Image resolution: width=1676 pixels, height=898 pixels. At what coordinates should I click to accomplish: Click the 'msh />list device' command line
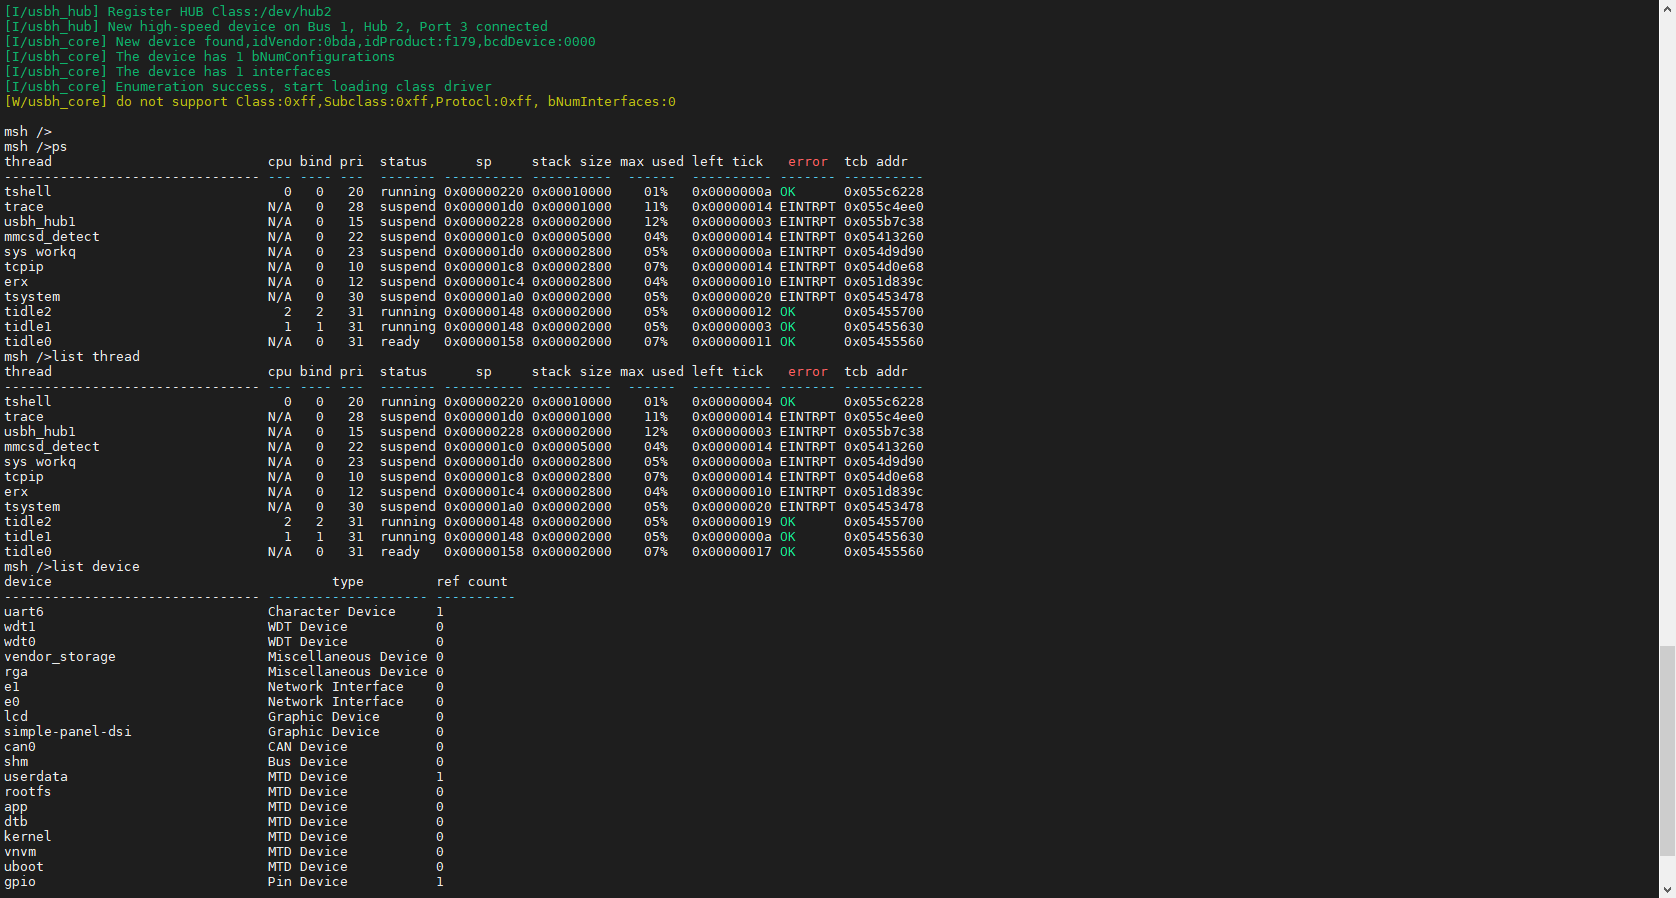72,566
